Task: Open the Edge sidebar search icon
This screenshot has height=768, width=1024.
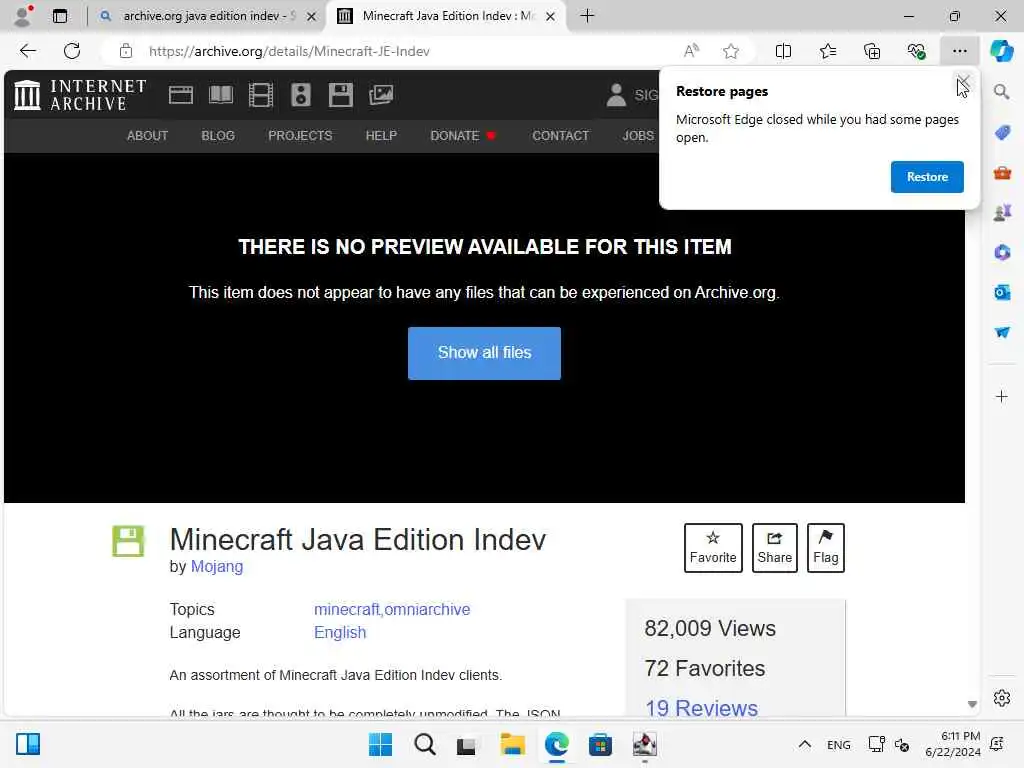Action: tap(1002, 91)
